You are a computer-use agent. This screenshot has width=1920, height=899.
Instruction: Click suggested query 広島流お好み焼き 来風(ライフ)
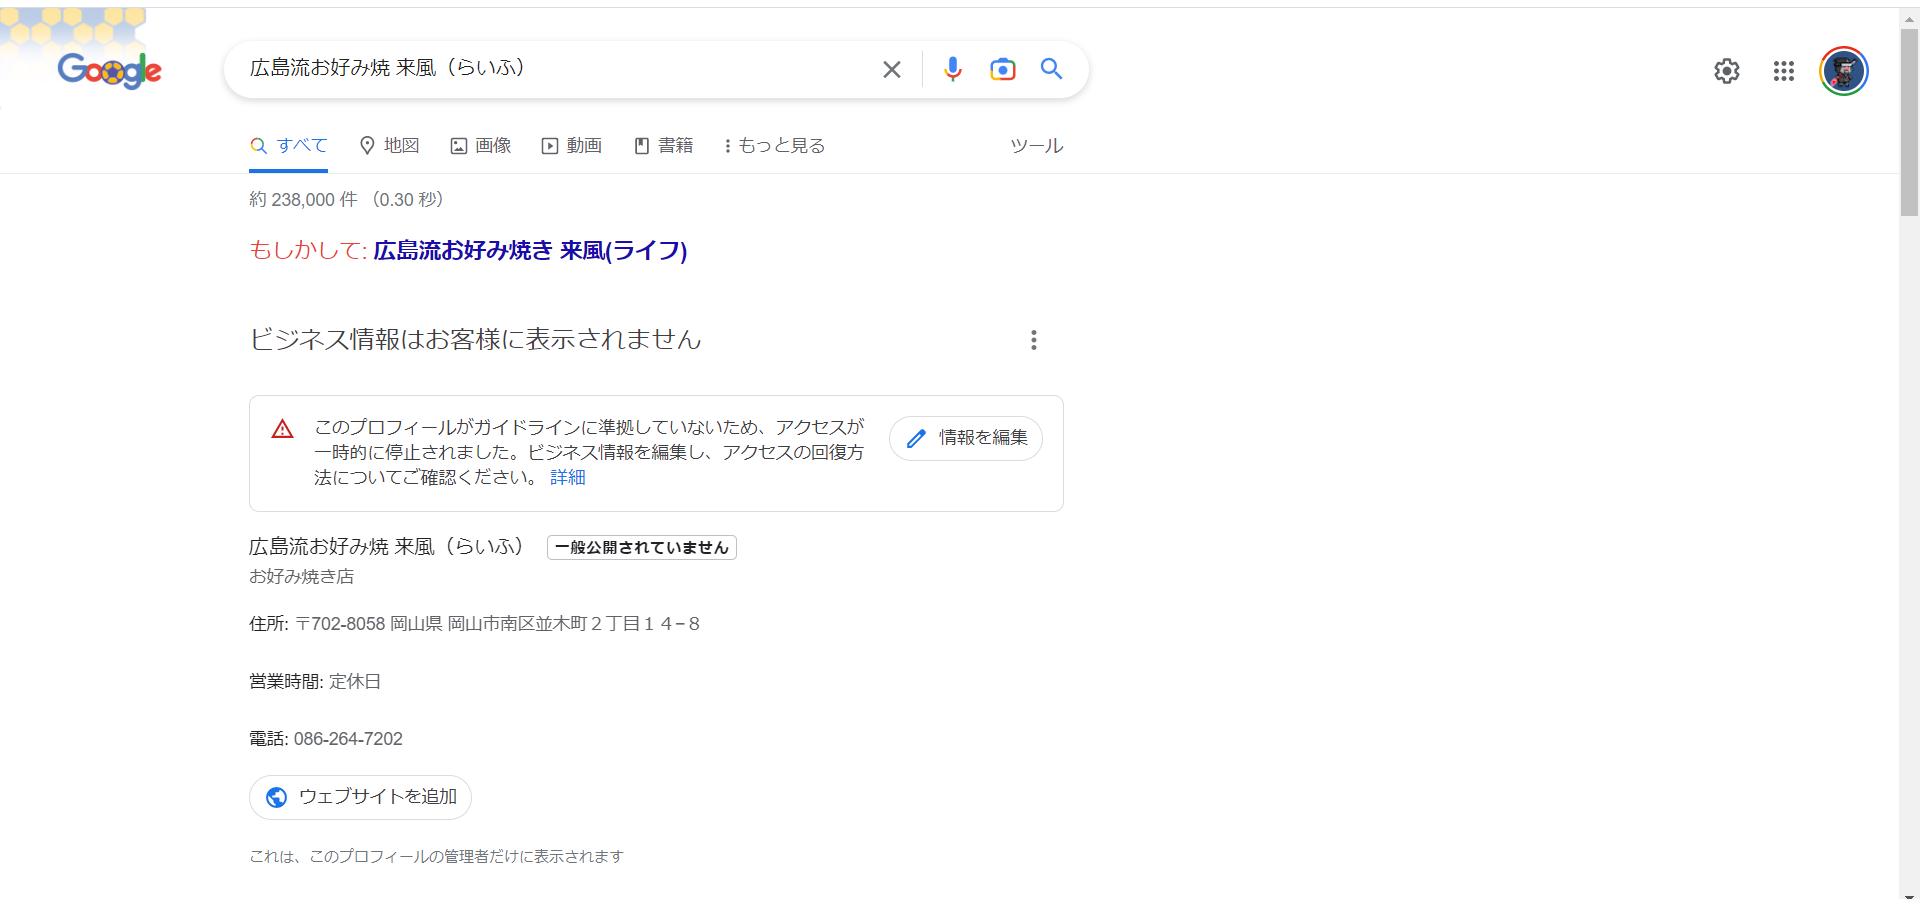[530, 250]
